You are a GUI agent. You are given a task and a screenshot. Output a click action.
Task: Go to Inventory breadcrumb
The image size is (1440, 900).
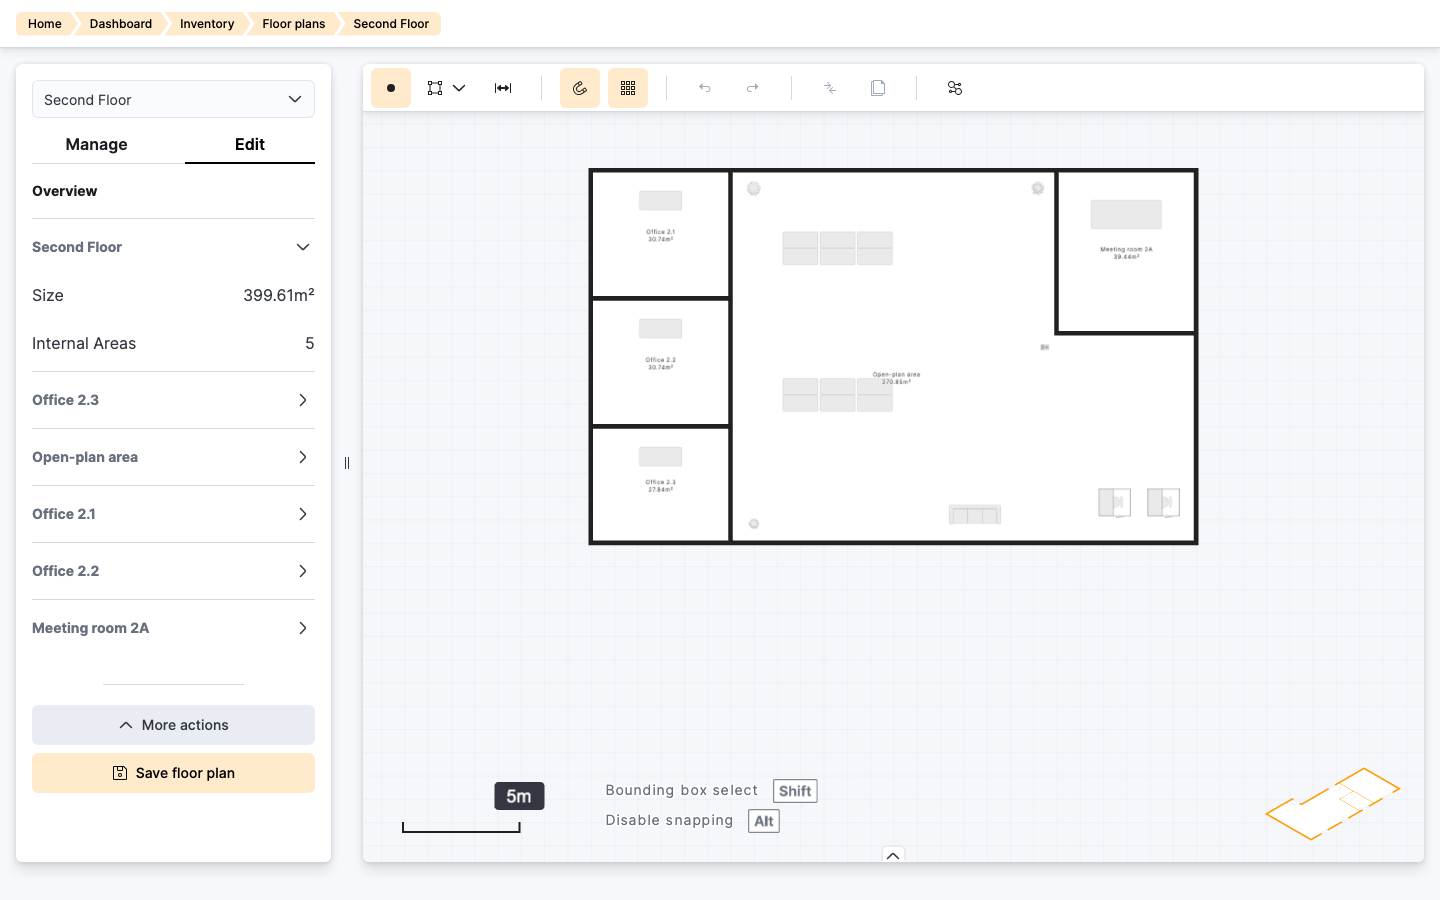pos(207,24)
